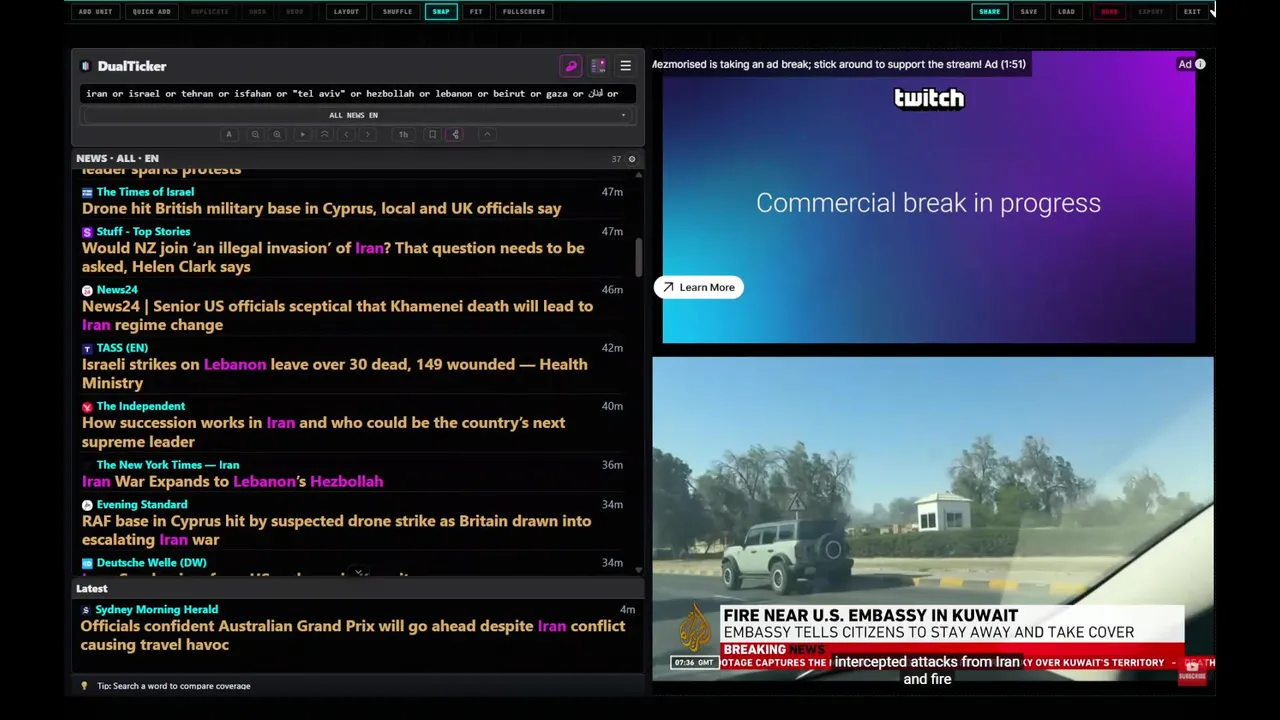This screenshot has width=1280, height=720.
Task: Click the double-chevron up icon
Action: pyautogui.click(x=324, y=134)
